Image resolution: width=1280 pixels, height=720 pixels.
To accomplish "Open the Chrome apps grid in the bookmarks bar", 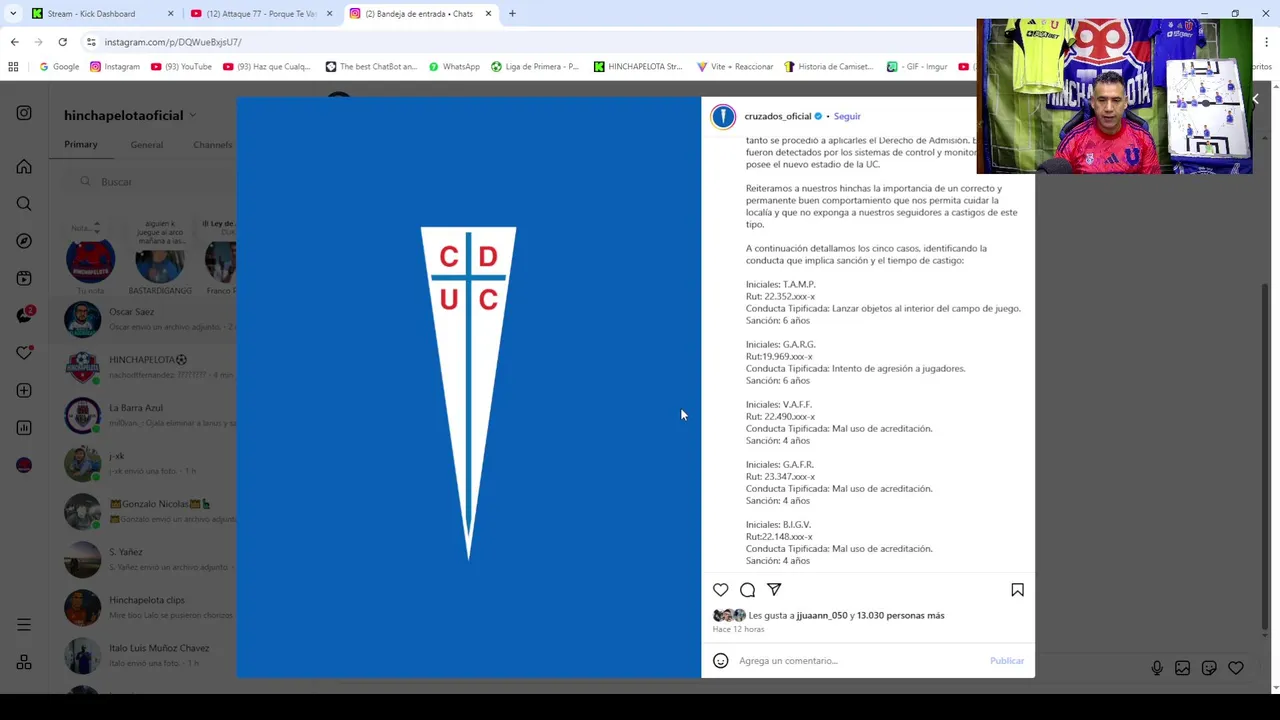I will point(13,67).
